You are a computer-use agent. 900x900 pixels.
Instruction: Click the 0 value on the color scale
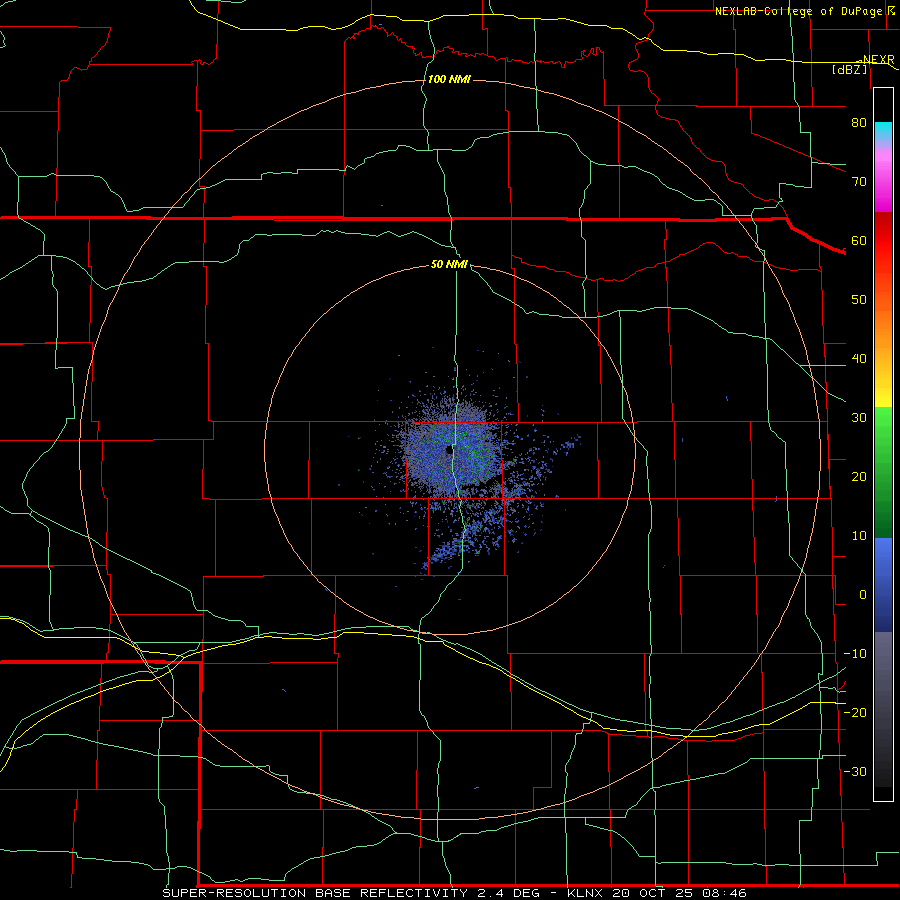point(863,595)
